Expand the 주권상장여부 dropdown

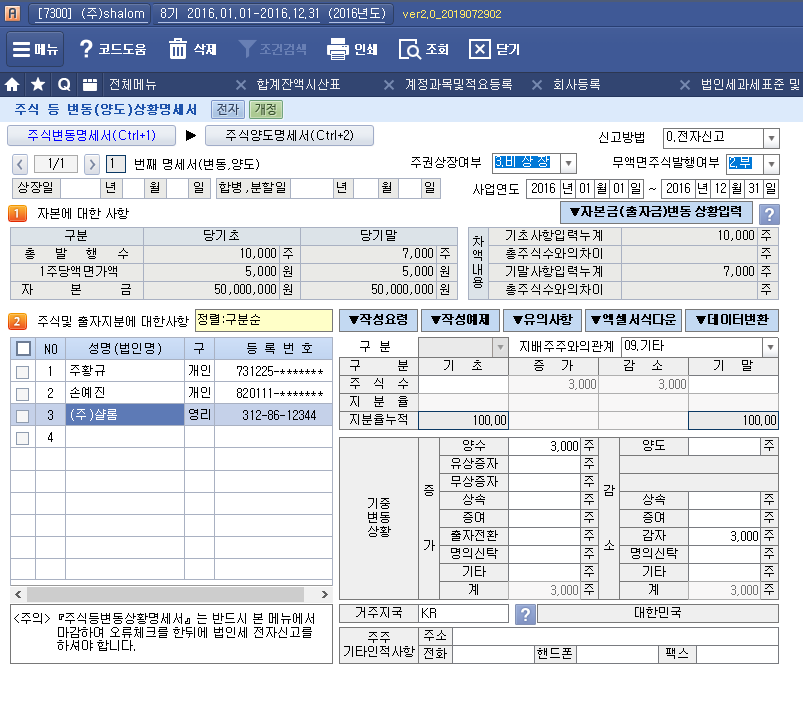tap(568, 163)
